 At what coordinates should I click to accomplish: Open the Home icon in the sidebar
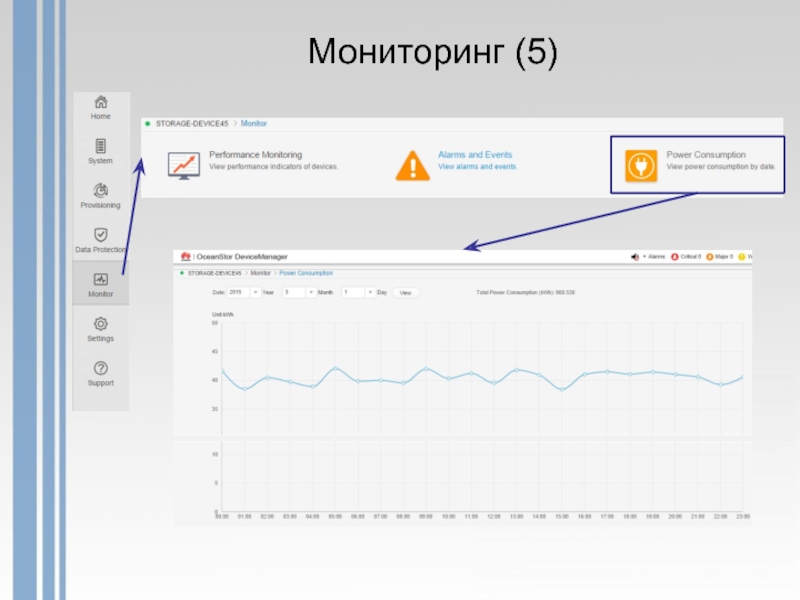click(x=101, y=103)
